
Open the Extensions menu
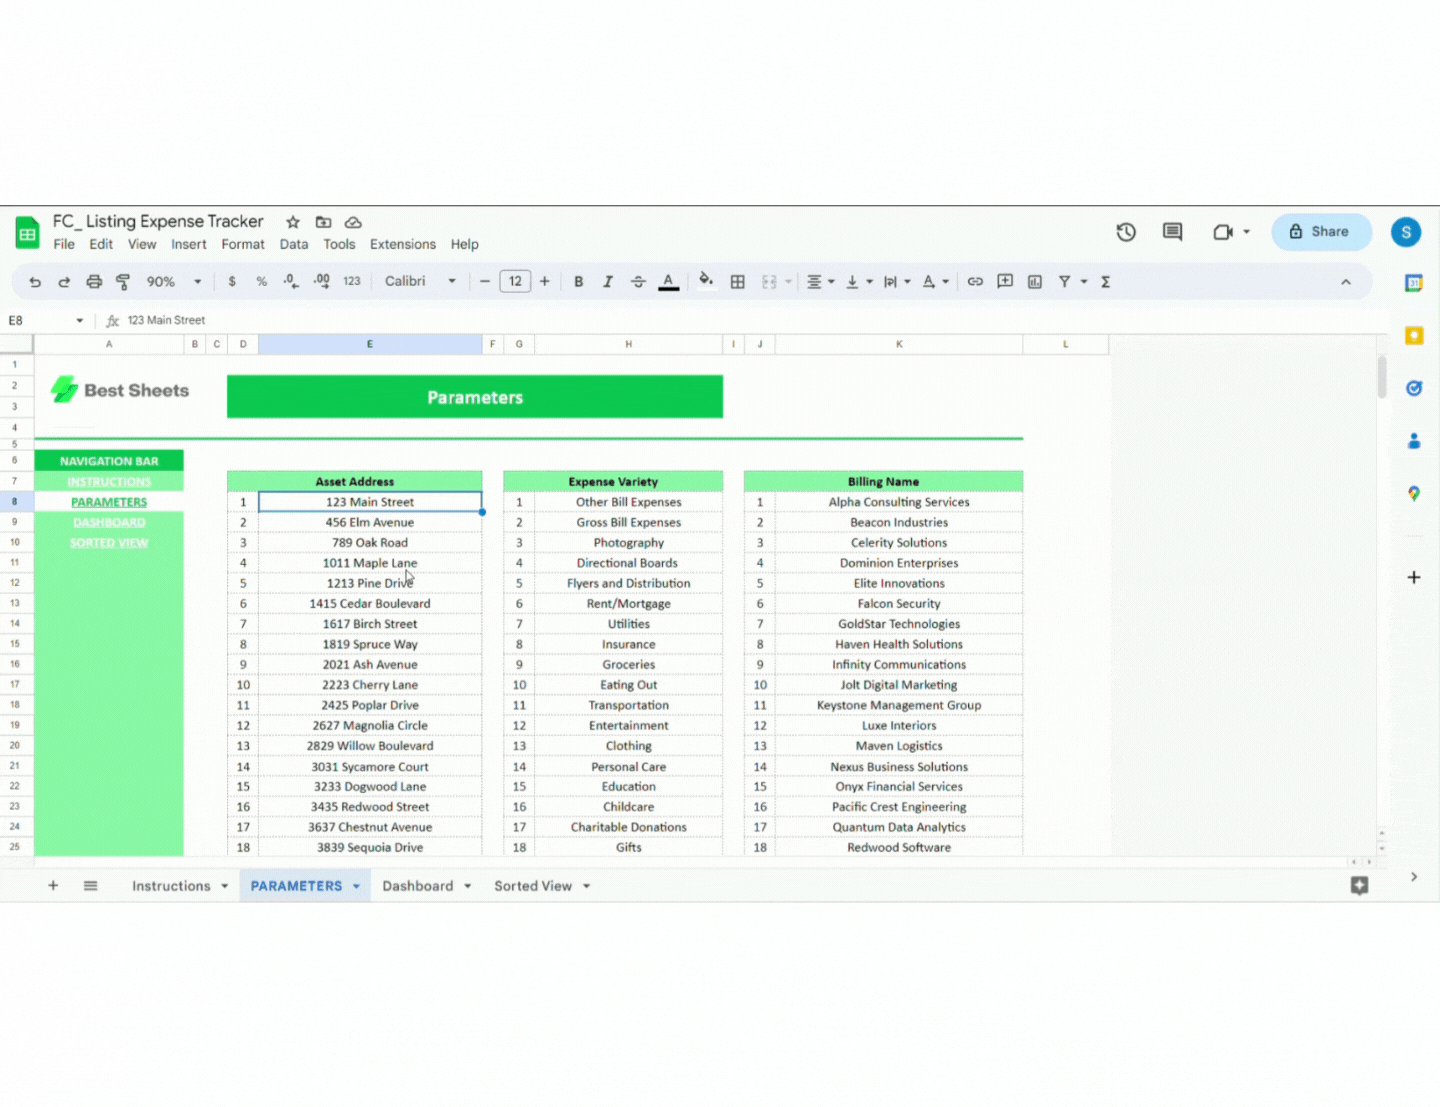tap(403, 244)
